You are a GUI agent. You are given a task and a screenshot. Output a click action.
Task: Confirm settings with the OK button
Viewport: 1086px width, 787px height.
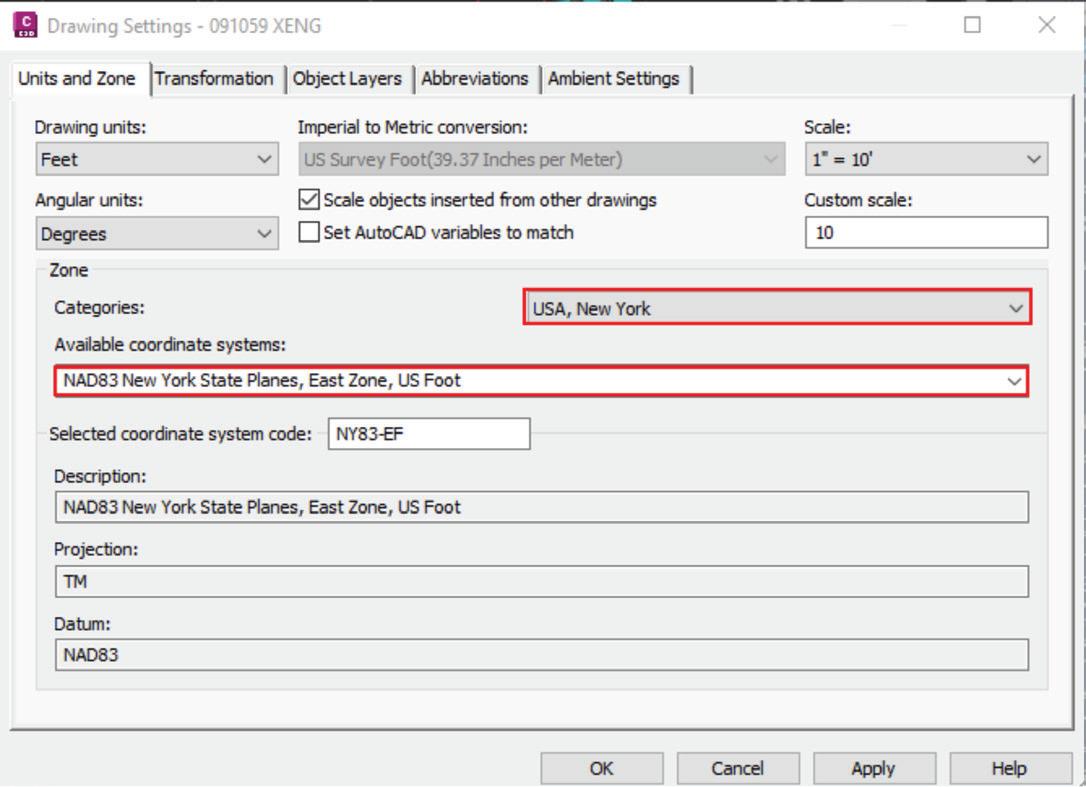point(602,769)
